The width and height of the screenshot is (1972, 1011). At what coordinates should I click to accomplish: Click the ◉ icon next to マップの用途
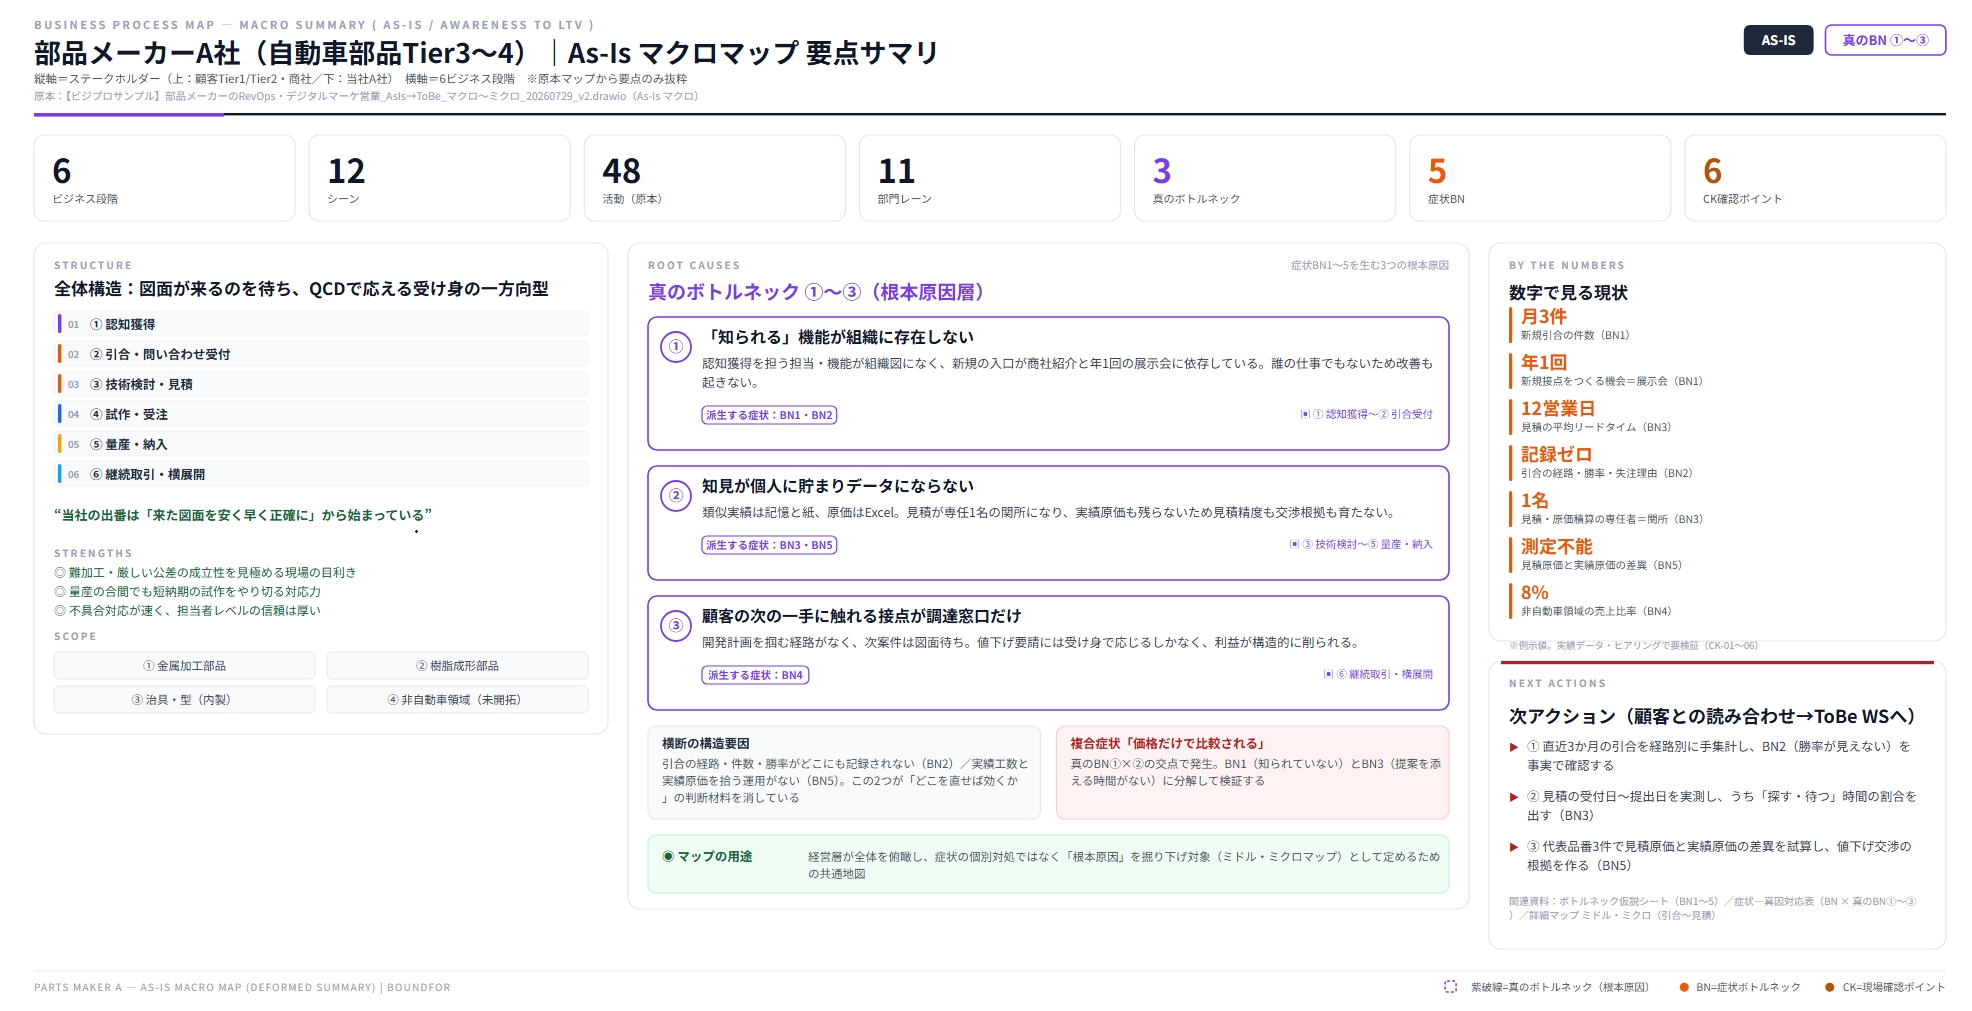668,857
